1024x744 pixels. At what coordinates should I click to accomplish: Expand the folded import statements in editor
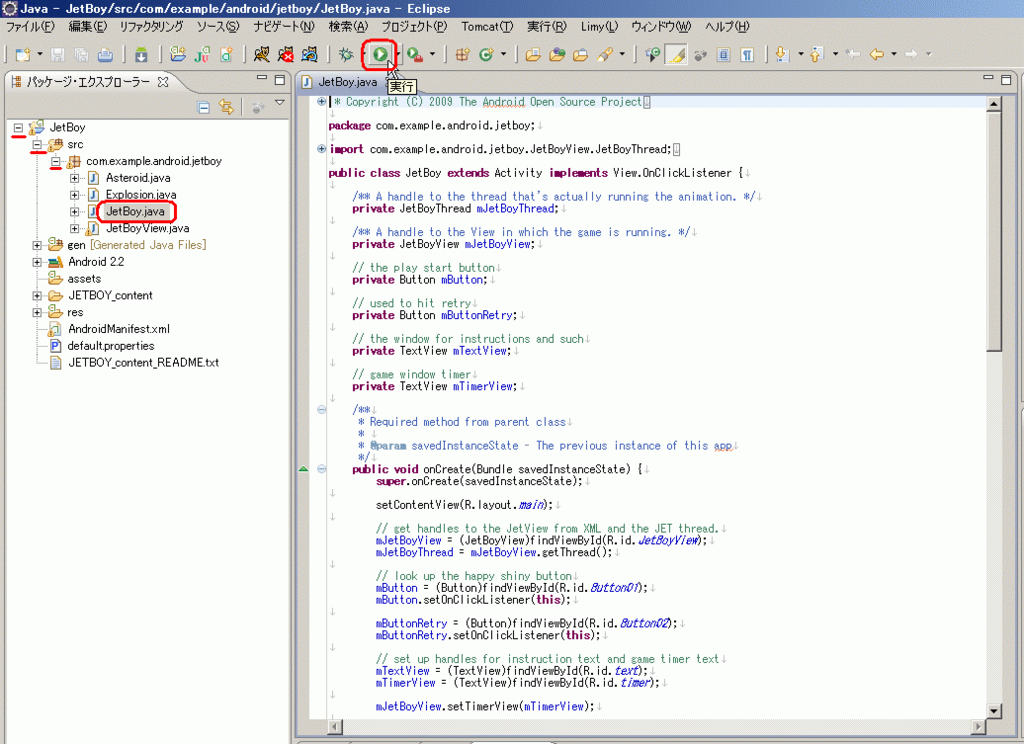point(321,149)
